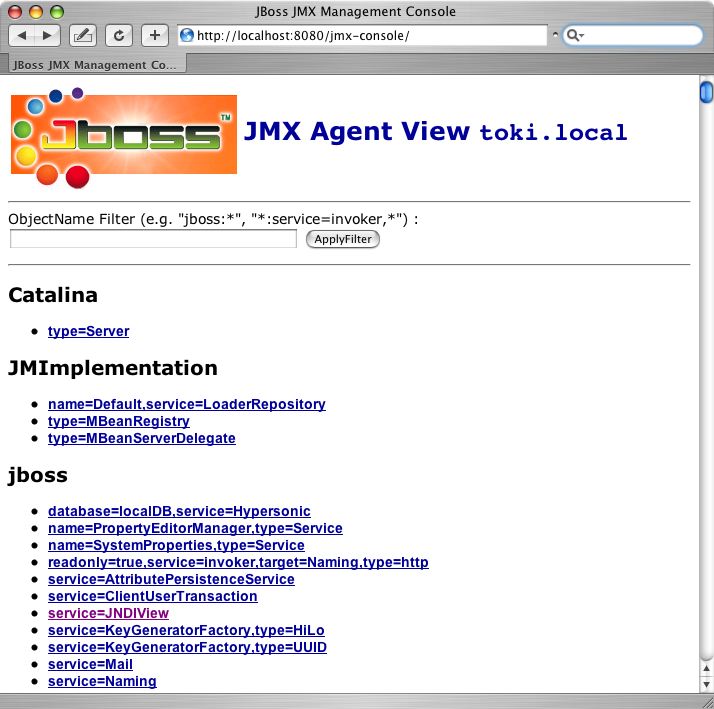Click the JBoss logo image
The width and height of the screenshot is (714, 709).
point(124,137)
